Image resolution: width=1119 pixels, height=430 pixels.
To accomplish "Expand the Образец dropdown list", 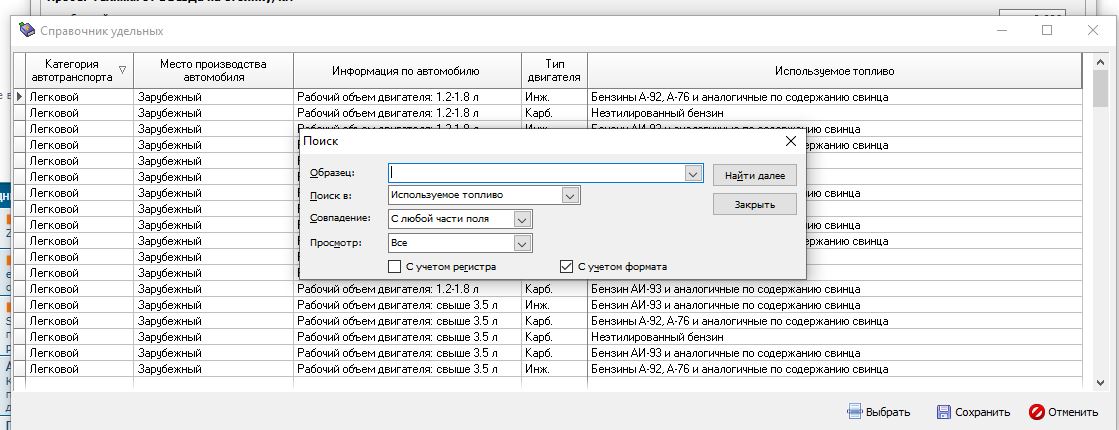I will pos(694,173).
